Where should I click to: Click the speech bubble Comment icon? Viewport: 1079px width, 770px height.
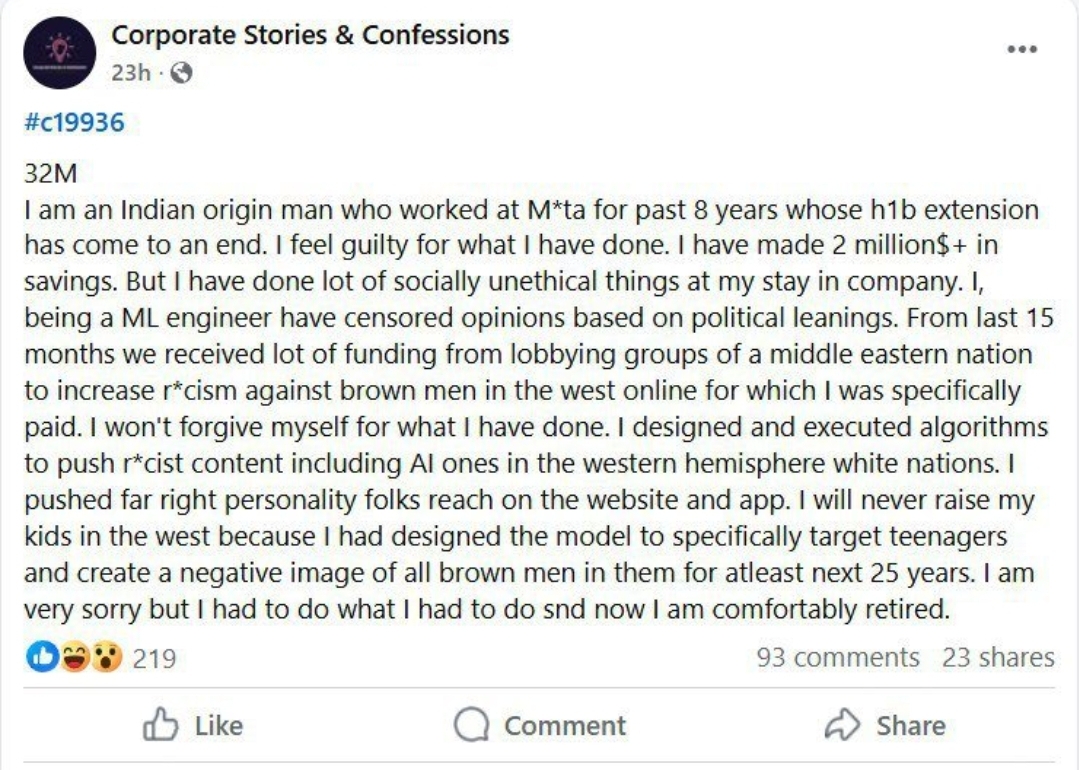tap(471, 726)
